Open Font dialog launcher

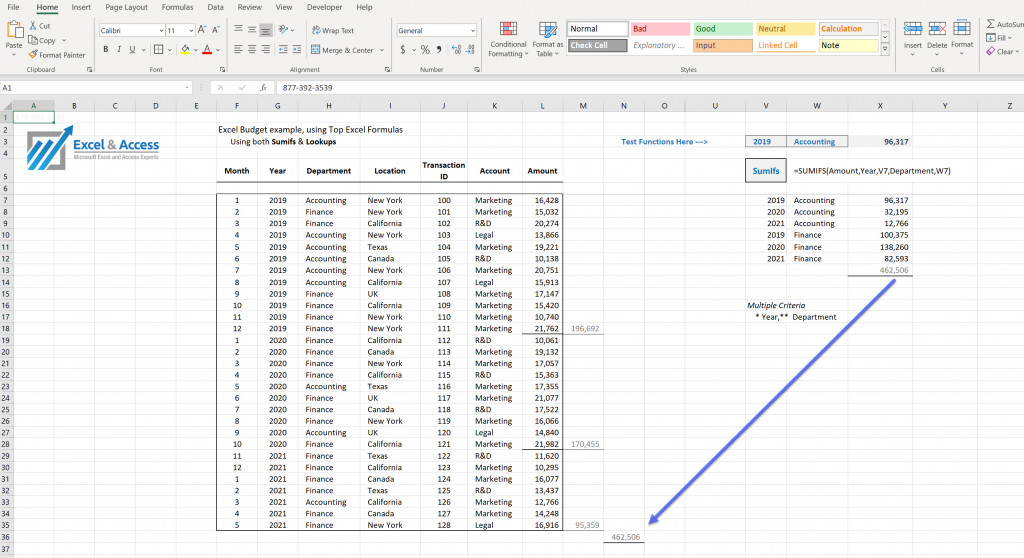coord(223,69)
